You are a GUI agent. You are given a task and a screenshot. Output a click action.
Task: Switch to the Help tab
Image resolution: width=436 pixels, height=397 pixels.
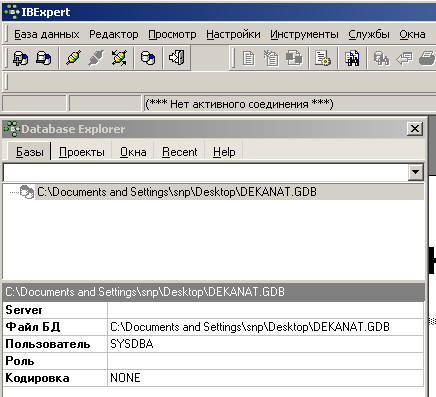224,152
